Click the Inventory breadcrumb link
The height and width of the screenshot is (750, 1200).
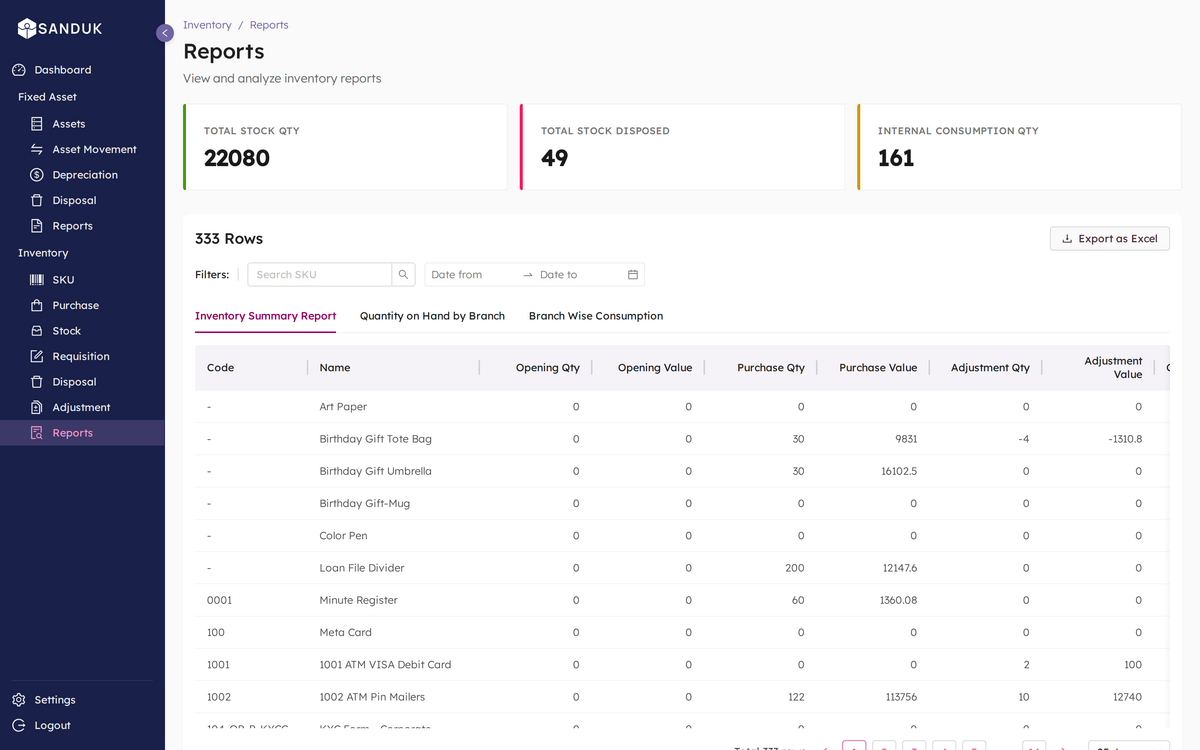[207, 25]
